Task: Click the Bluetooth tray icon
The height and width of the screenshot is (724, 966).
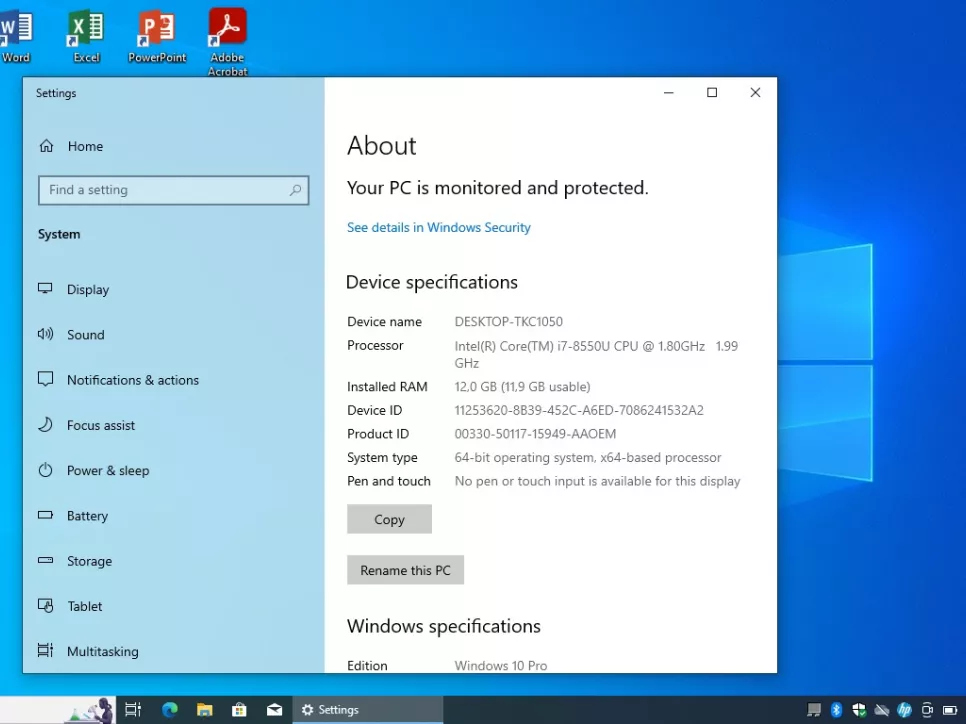Action: pos(836,710)
